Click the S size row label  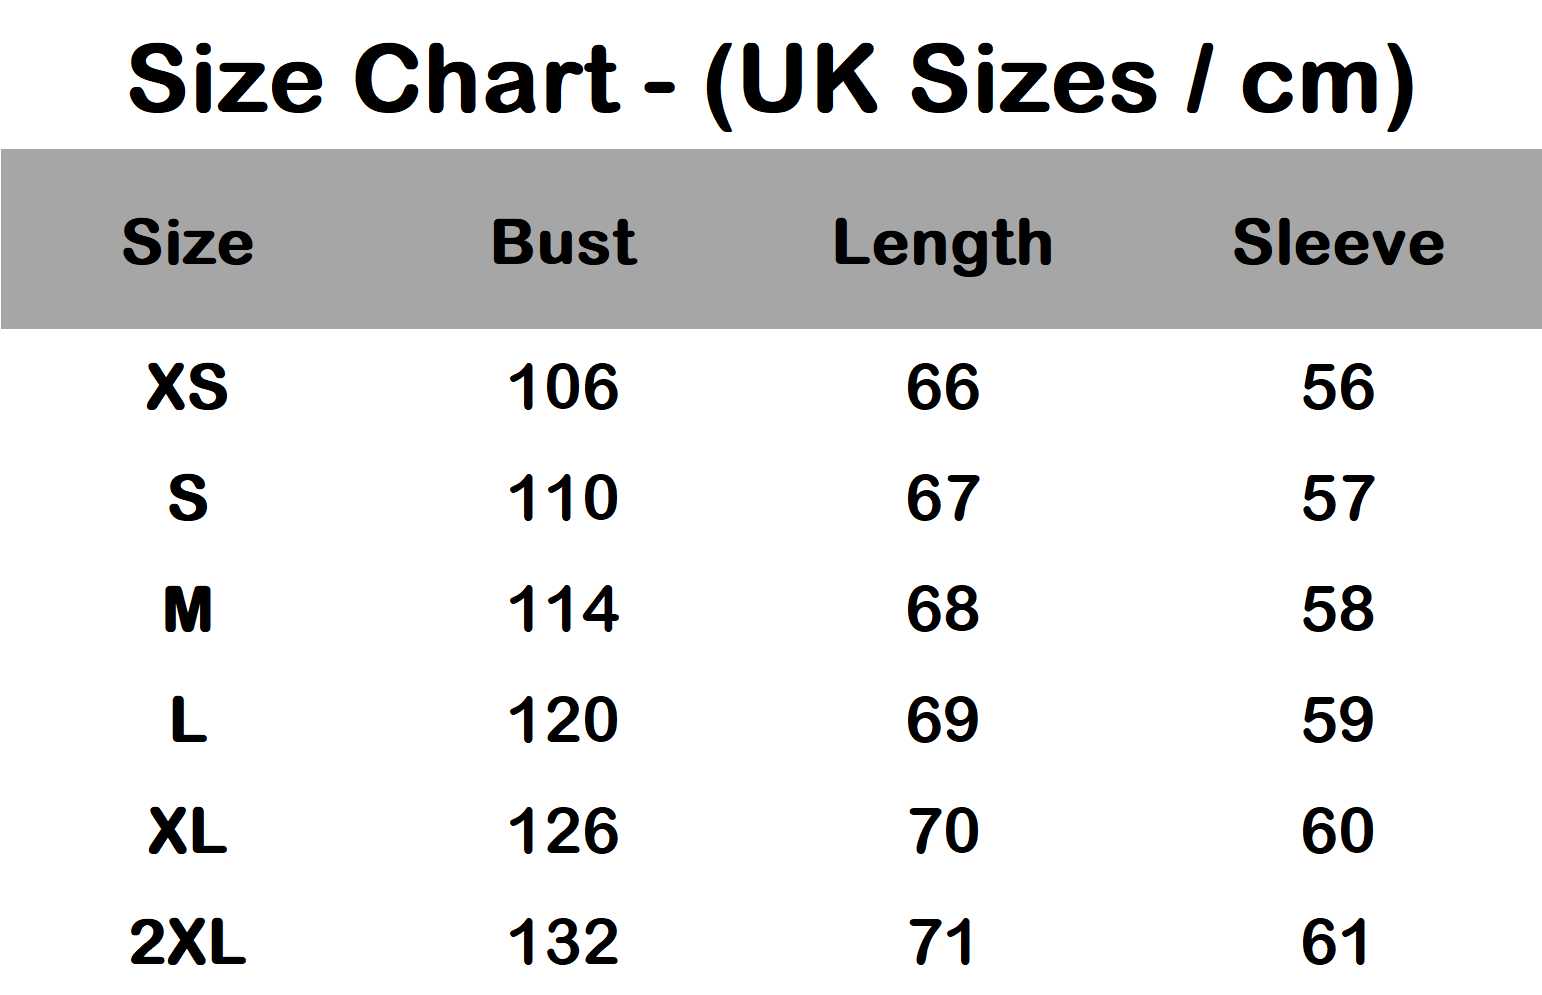pos(188,498)
